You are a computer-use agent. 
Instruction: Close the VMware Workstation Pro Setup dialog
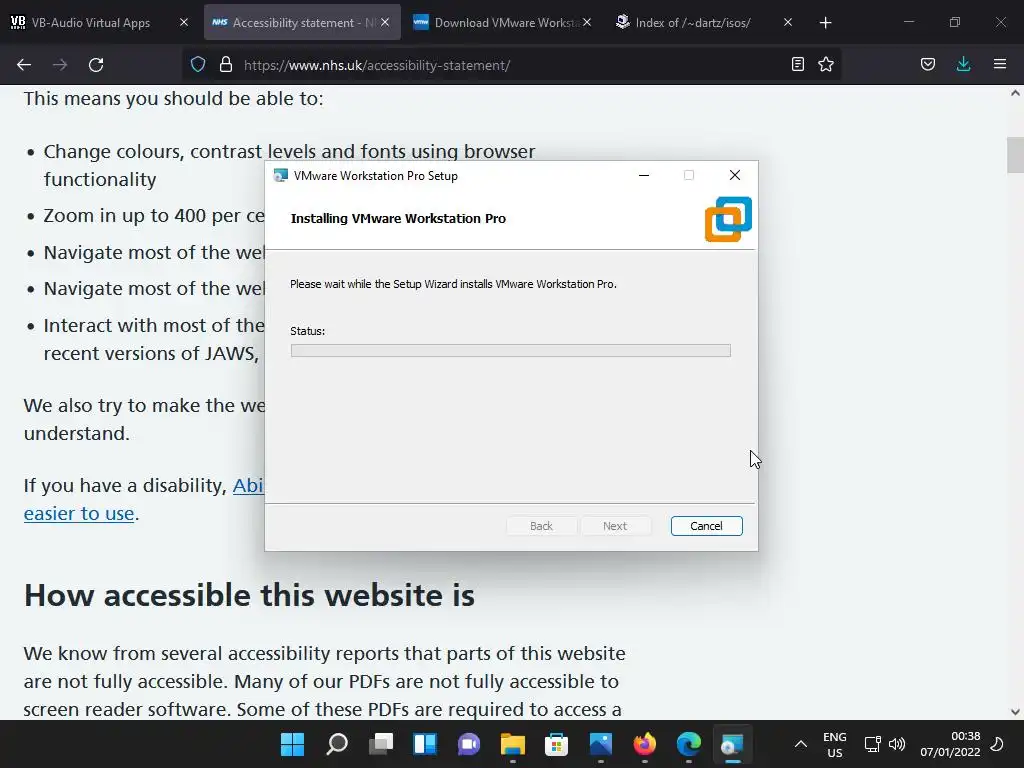pos(735,175)
